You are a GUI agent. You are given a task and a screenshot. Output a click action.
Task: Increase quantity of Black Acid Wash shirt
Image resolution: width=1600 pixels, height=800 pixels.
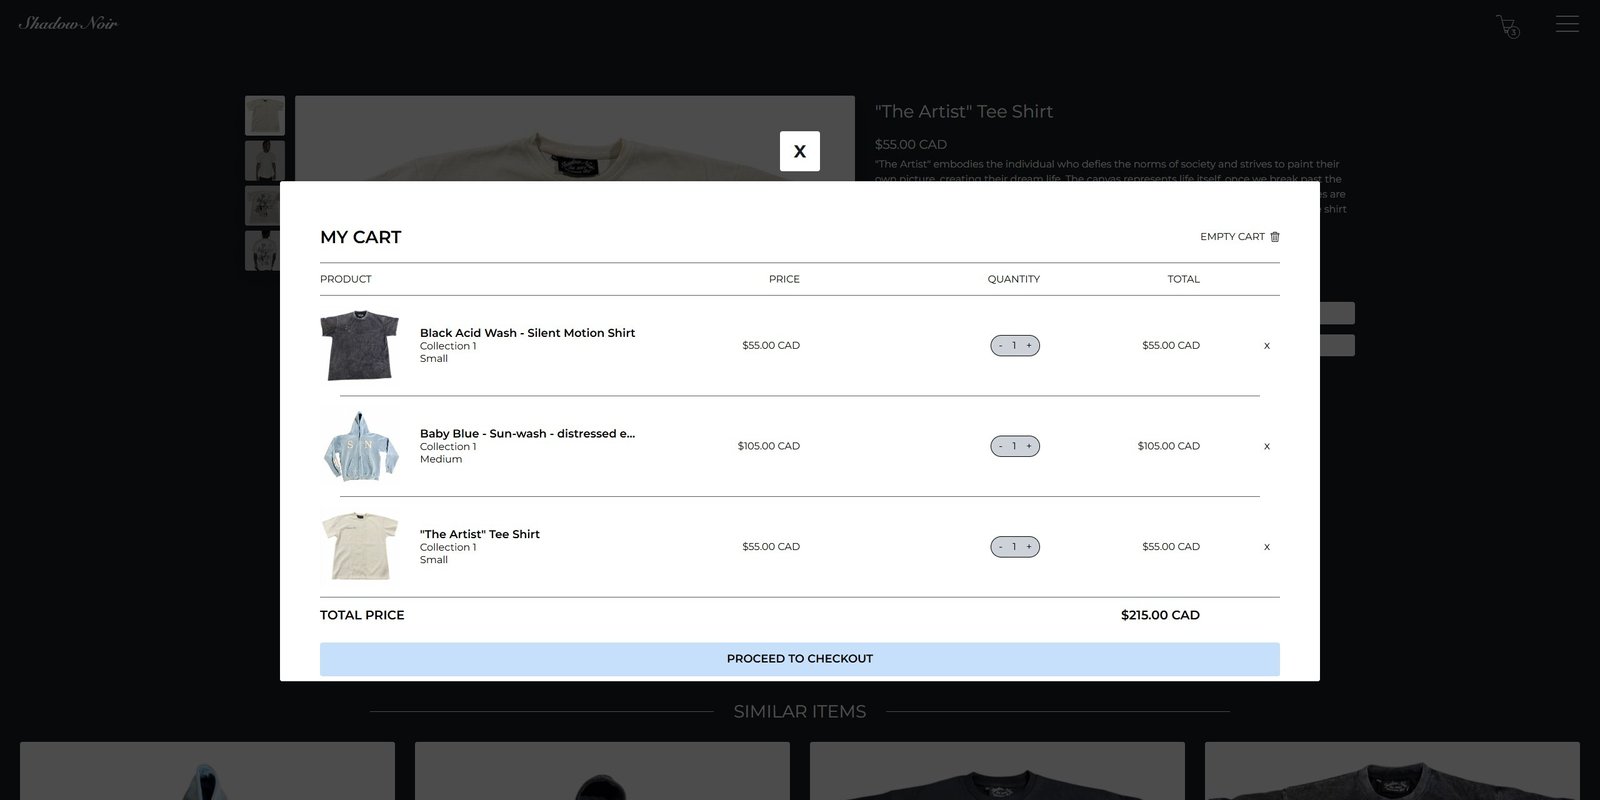click(1029, 346)
